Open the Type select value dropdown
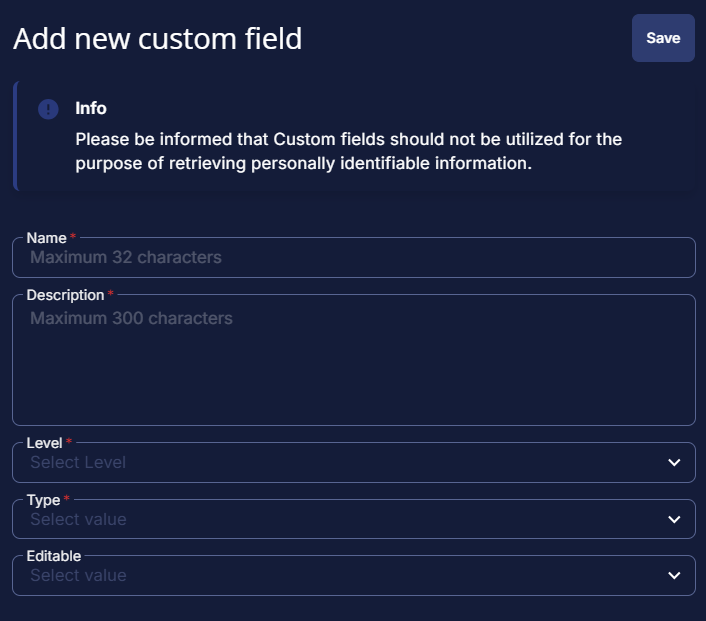The image size is (706, 621). pos(353,519)
